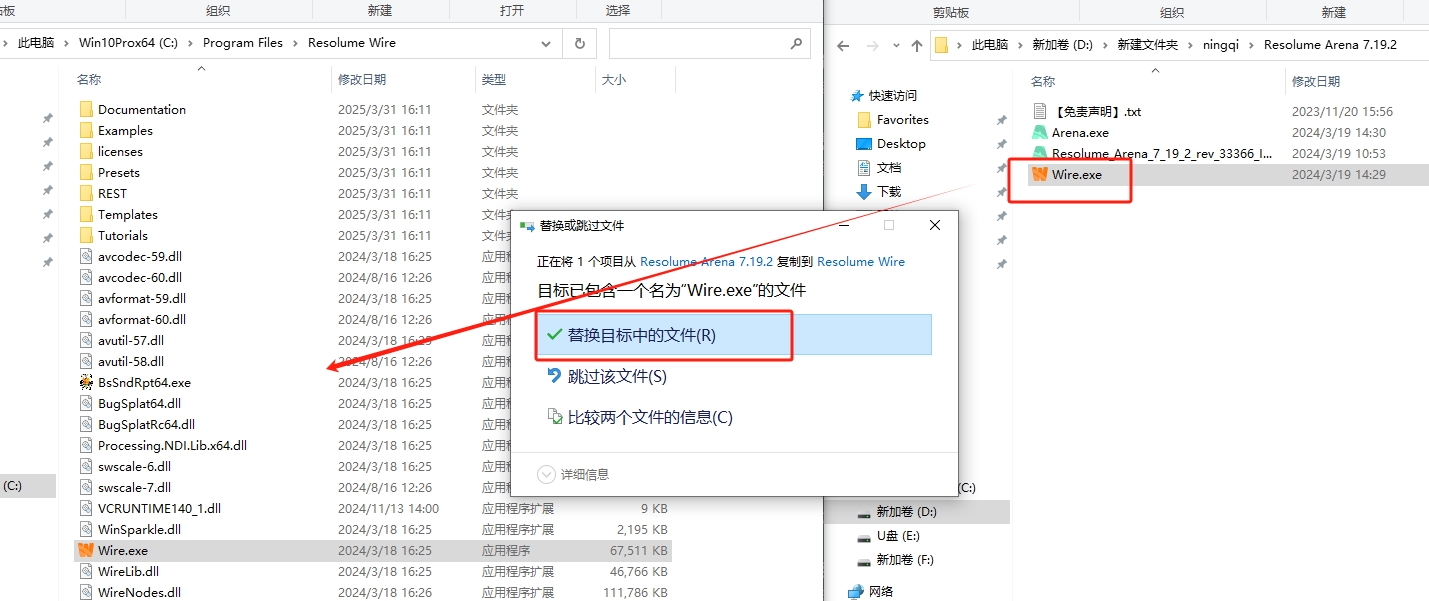
Task: Choose Replace the file in destination option
Action: pyautogui.click(x=733, y=335)
